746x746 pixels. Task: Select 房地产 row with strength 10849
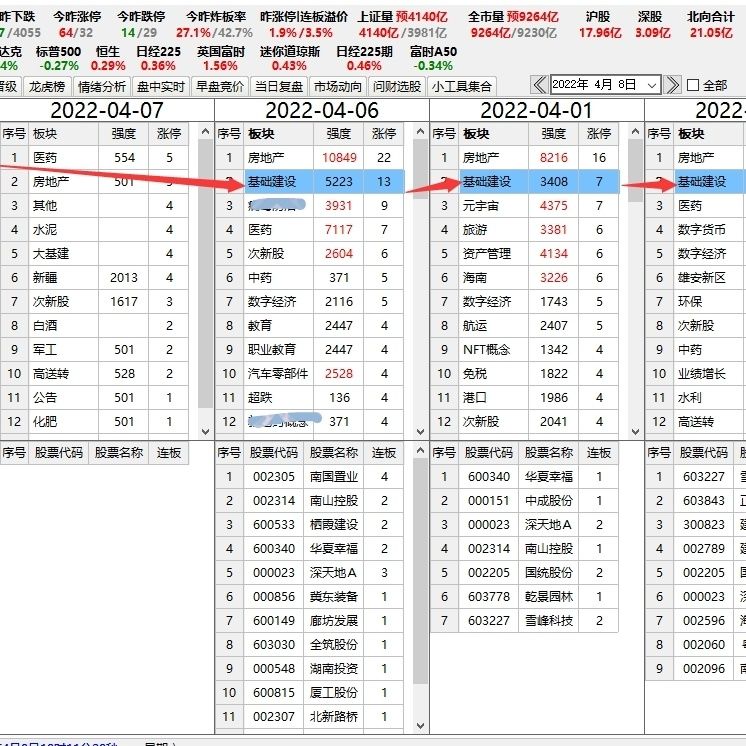click(309, 157)
